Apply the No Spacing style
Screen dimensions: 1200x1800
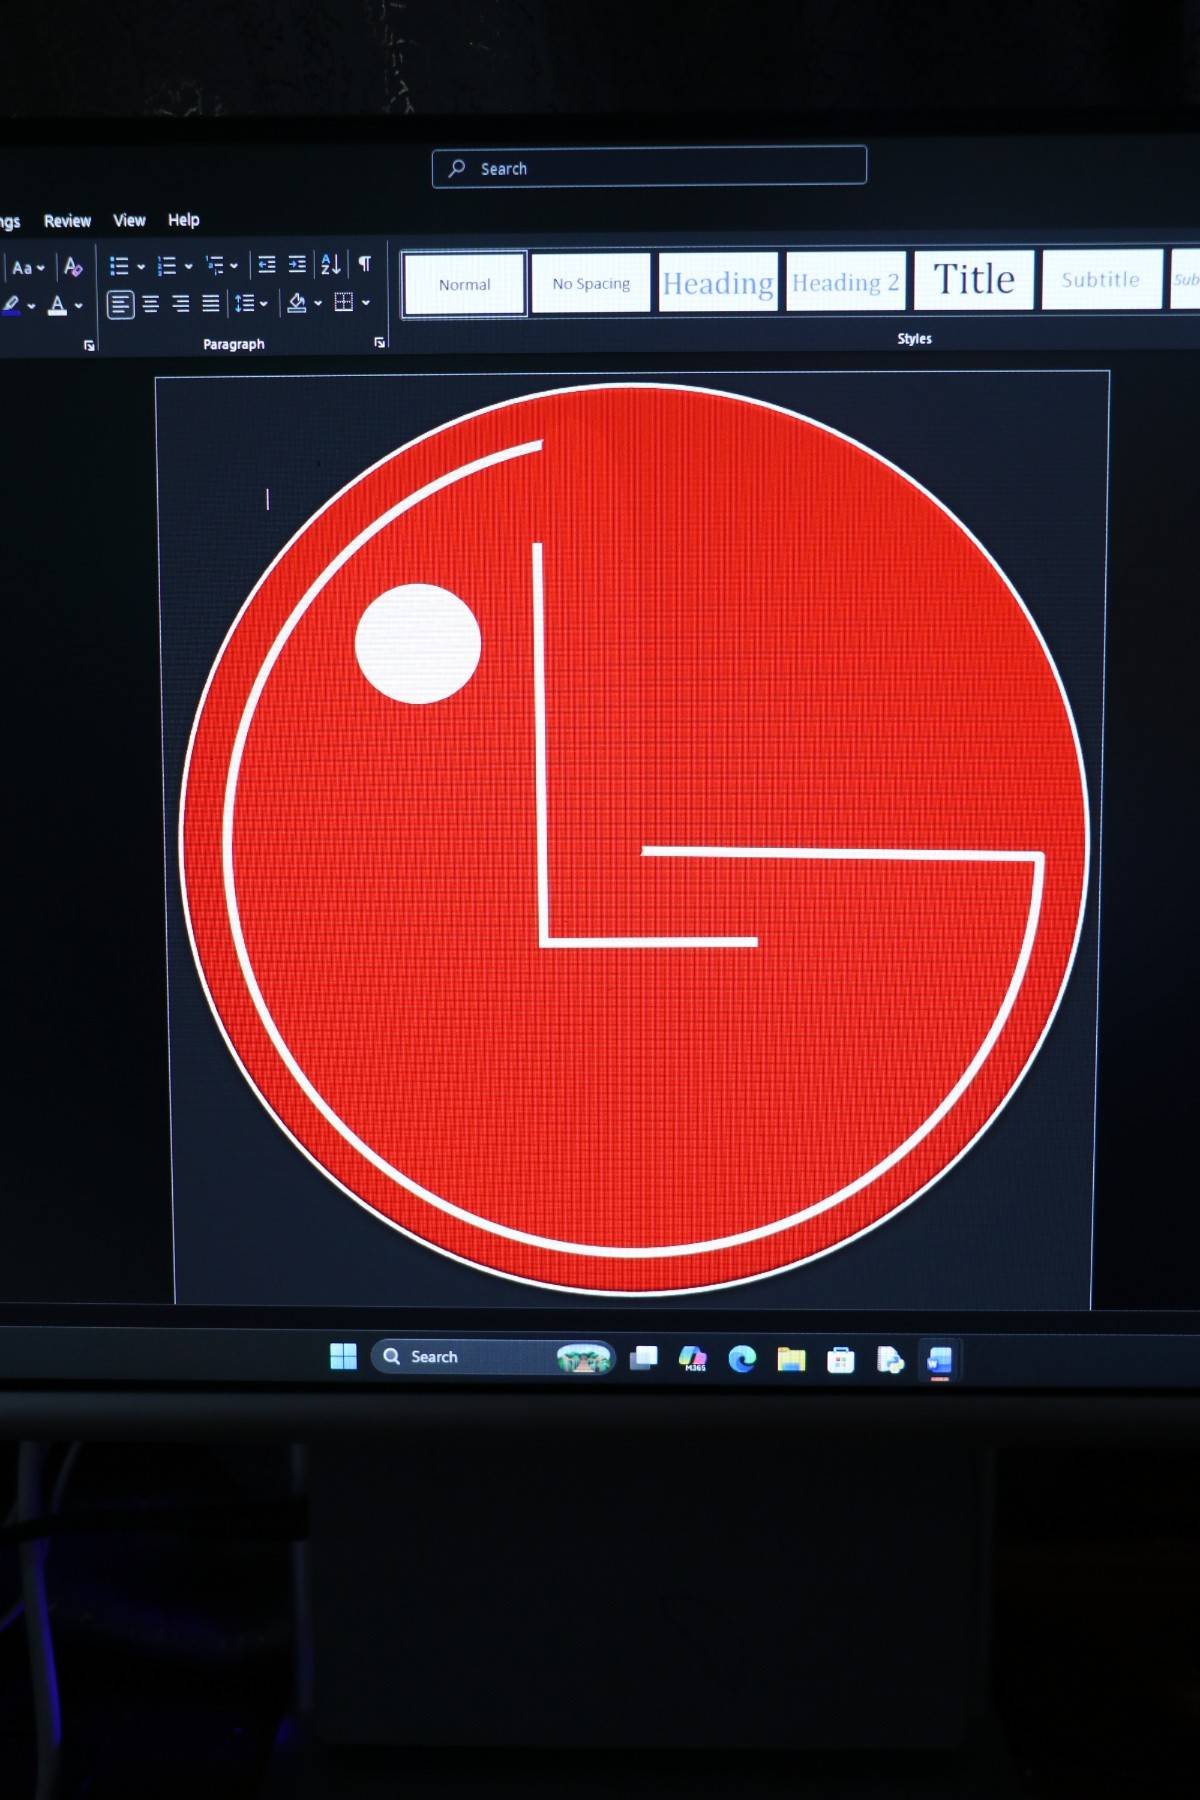[591, 283]
